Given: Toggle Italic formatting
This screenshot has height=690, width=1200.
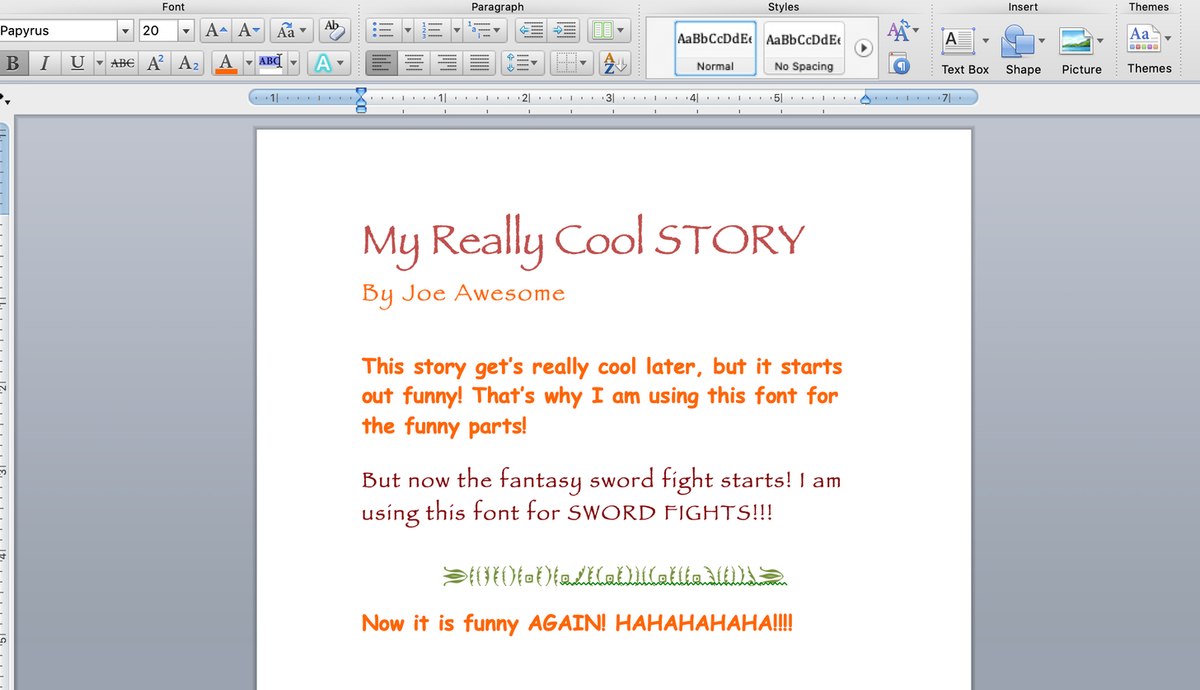Looking at the screenshot, I should pos(44,63).
